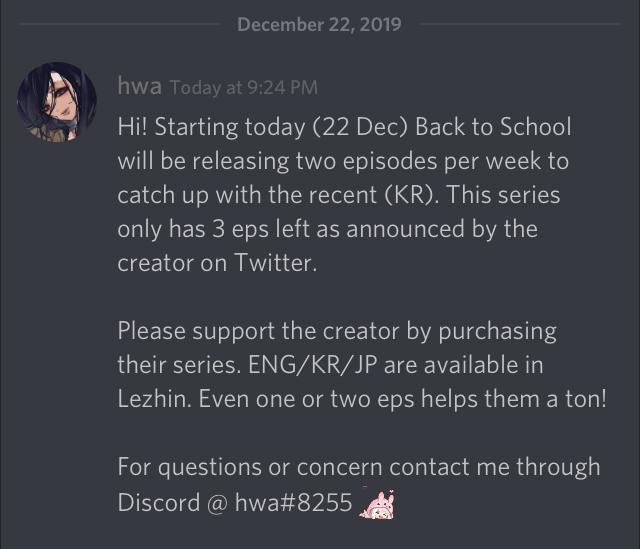Open hwa's profile avatar picture

pyautogui.click(x=57, y=102)
